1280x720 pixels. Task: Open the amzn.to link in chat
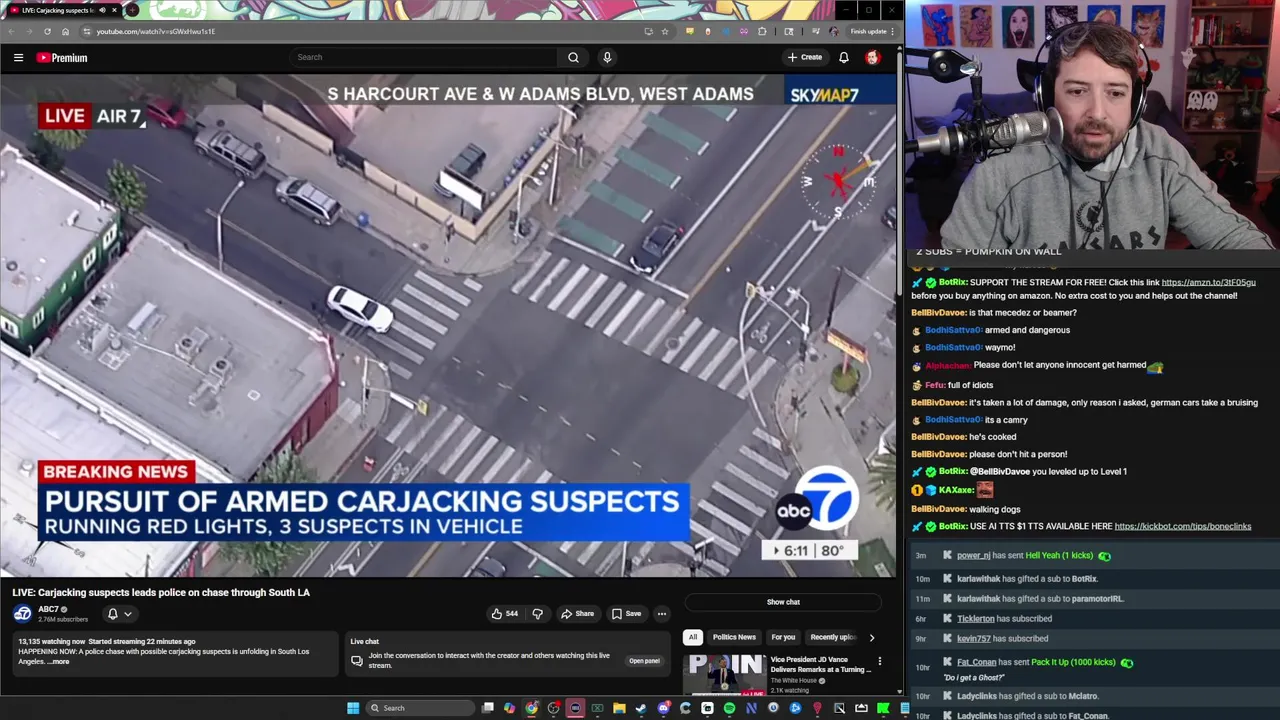(1208, 283)
